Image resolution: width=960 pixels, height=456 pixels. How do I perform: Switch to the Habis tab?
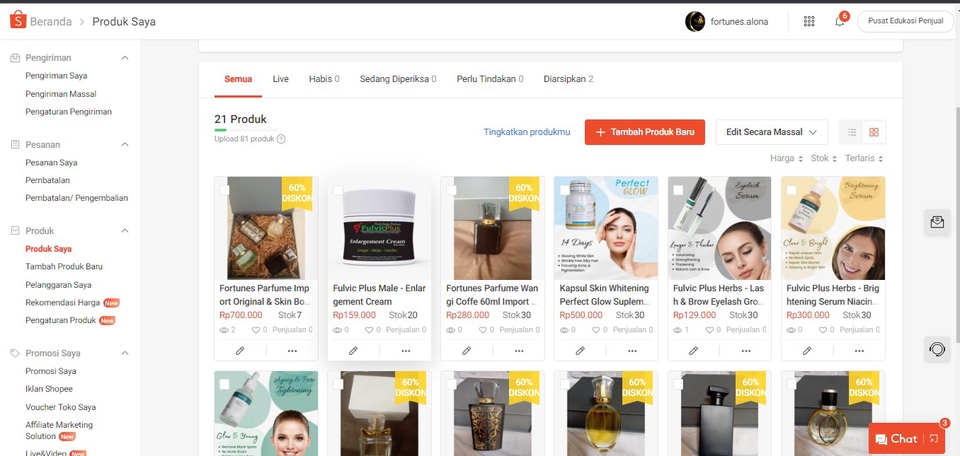point(324,79)
